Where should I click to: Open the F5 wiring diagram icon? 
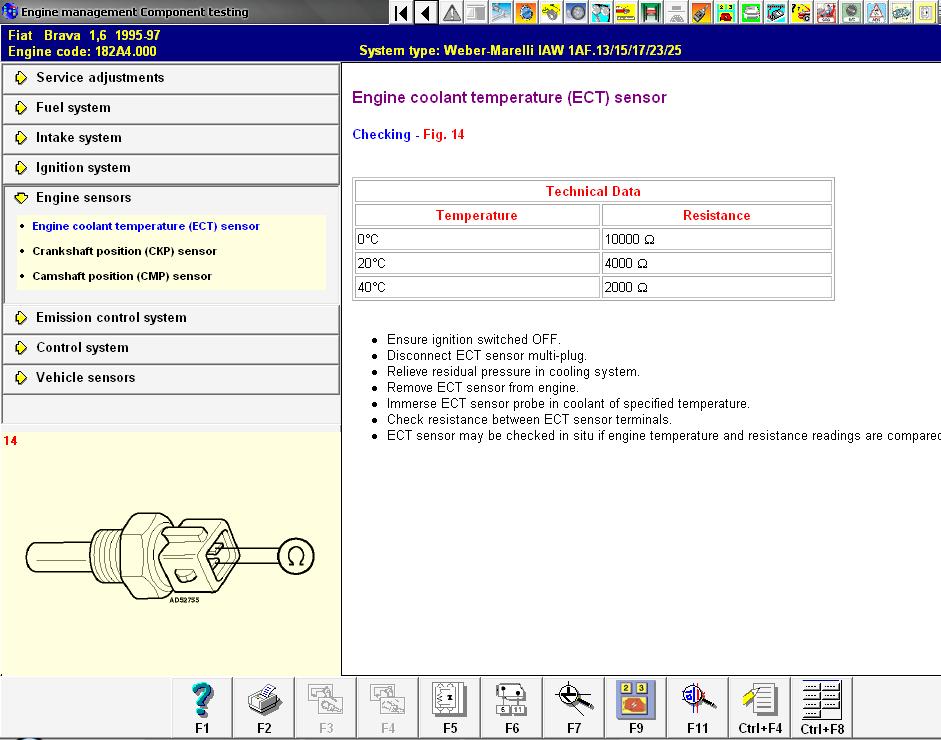[450, 707]
